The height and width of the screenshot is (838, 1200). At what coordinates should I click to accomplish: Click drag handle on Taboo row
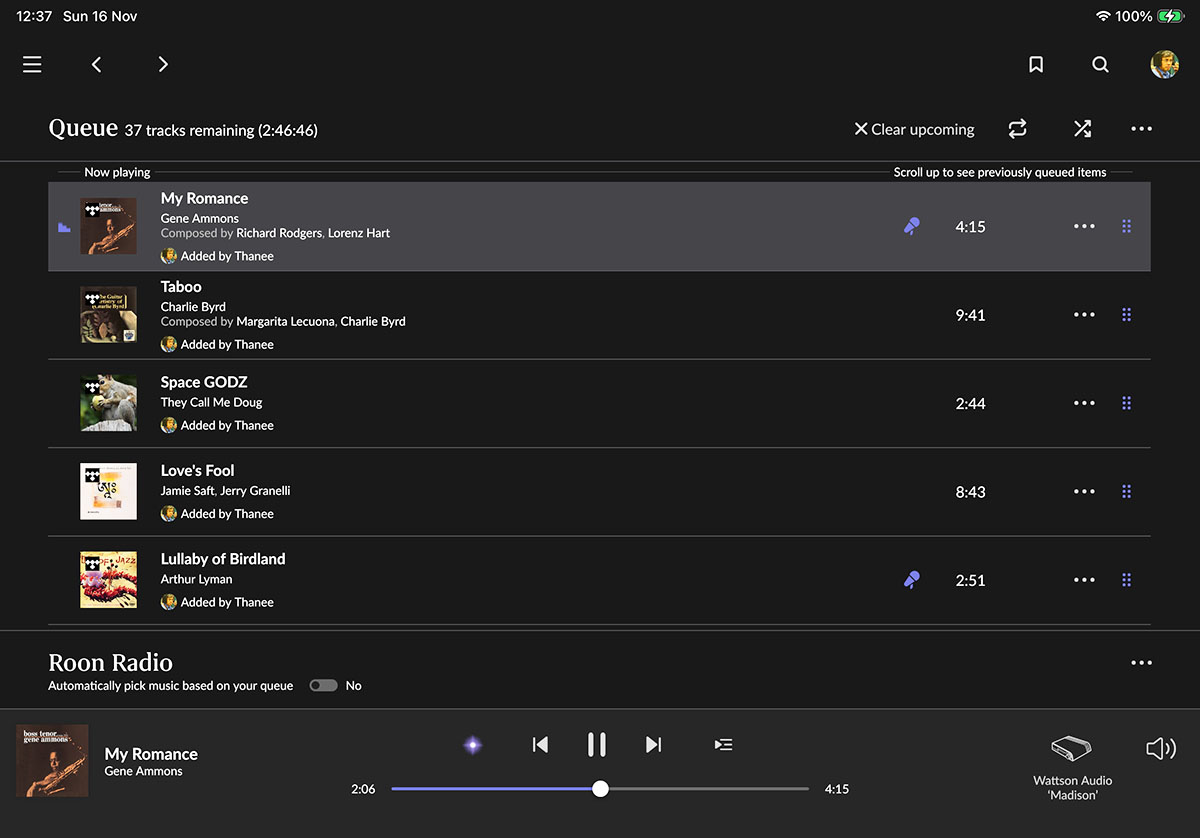coord(1127,315)
